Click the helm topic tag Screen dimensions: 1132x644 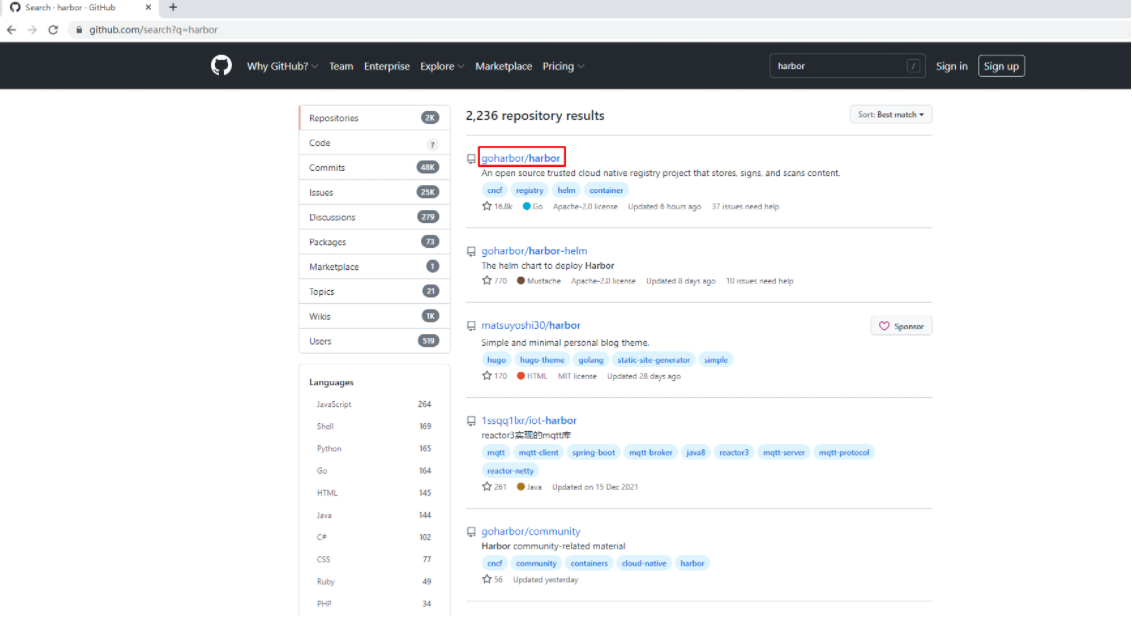(x=566, y=190)
